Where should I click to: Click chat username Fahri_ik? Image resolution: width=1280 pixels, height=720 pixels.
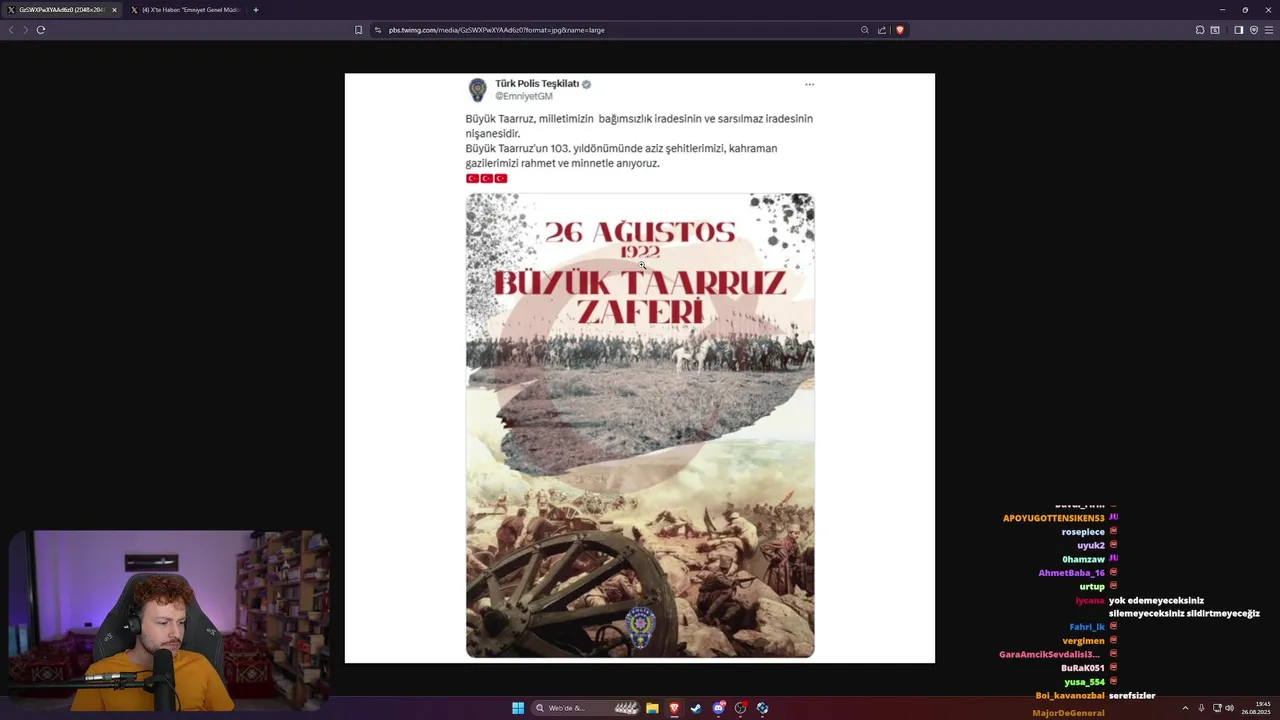1087,627
